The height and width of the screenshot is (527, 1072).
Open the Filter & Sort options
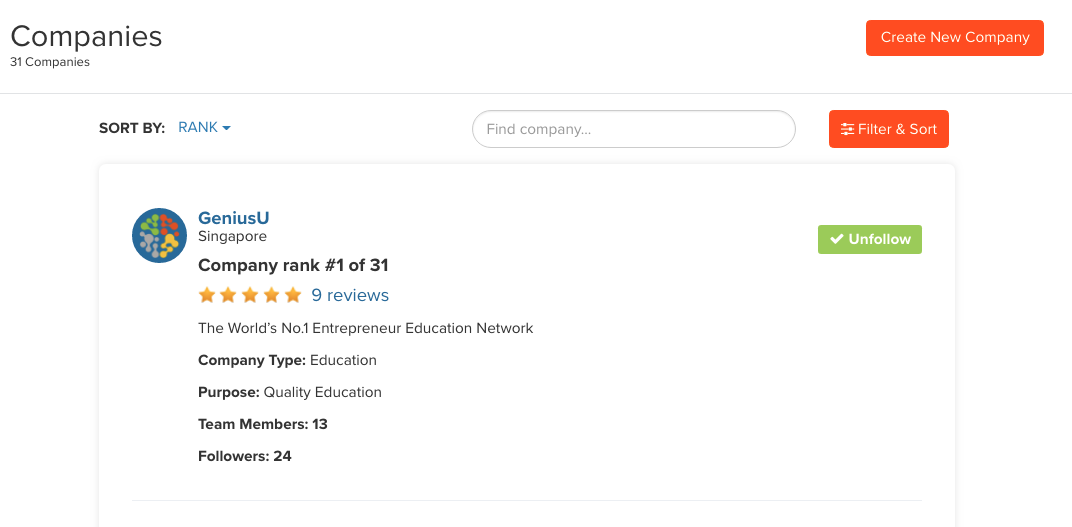(x=889, y=129)
